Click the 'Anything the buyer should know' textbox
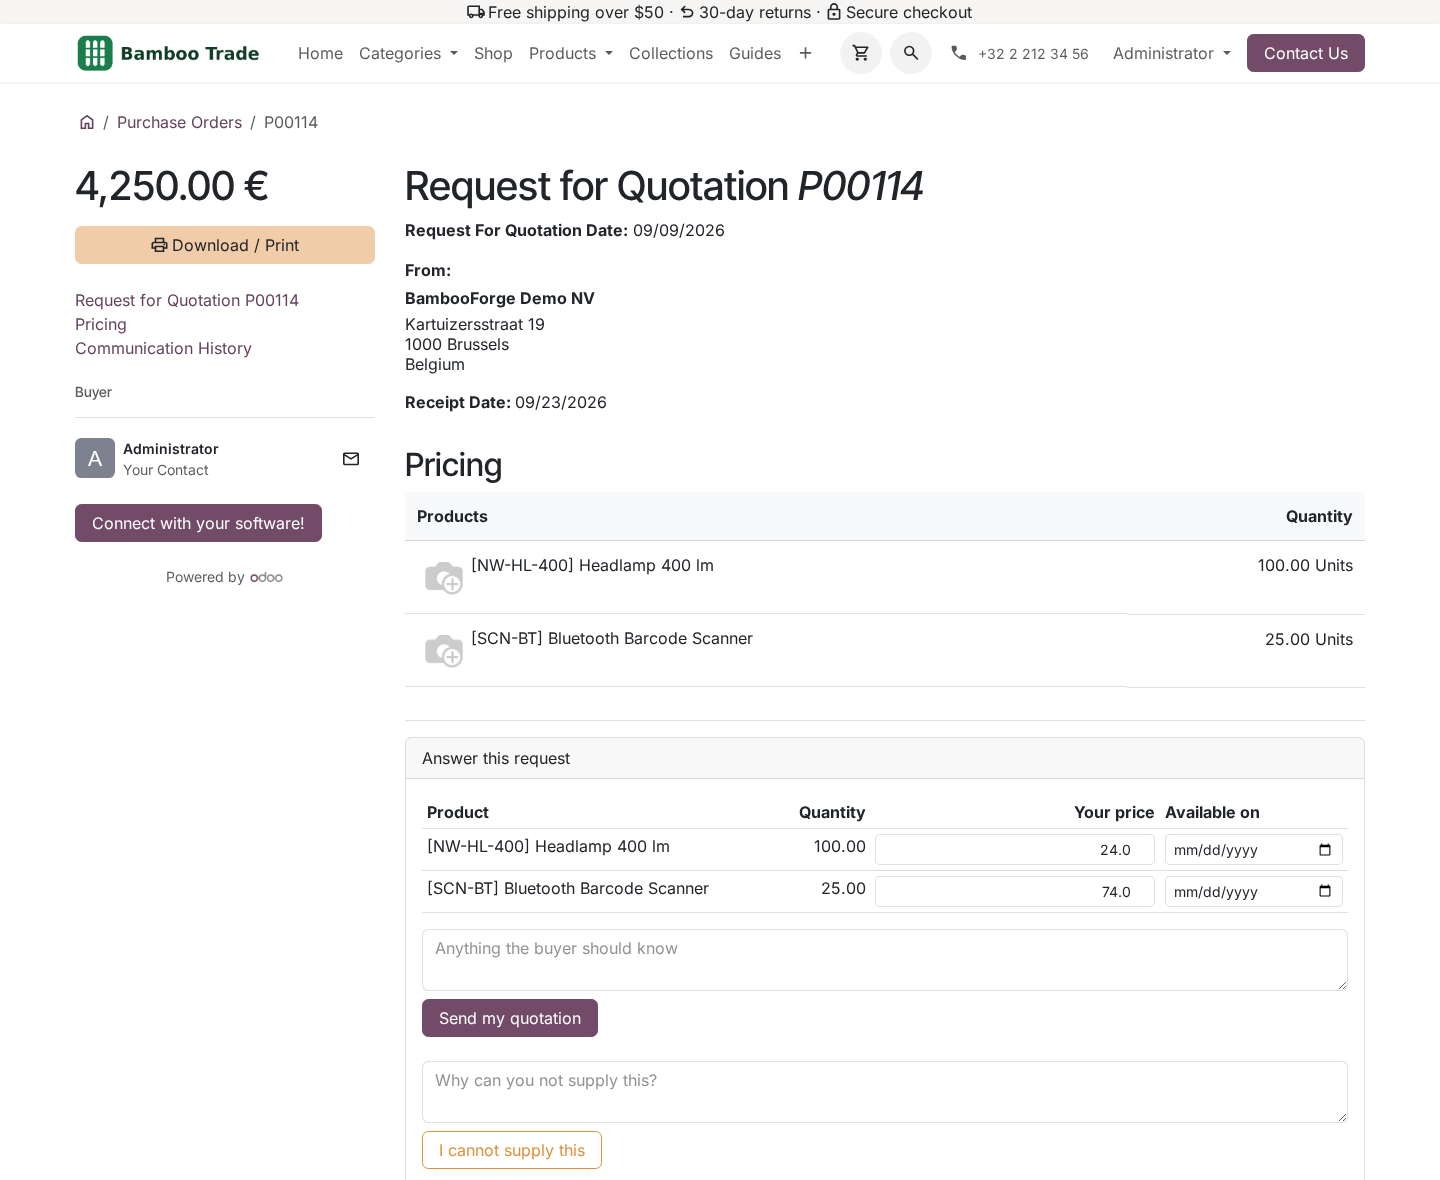Screen dimensions: 1440x1180 tap(885, 960)
